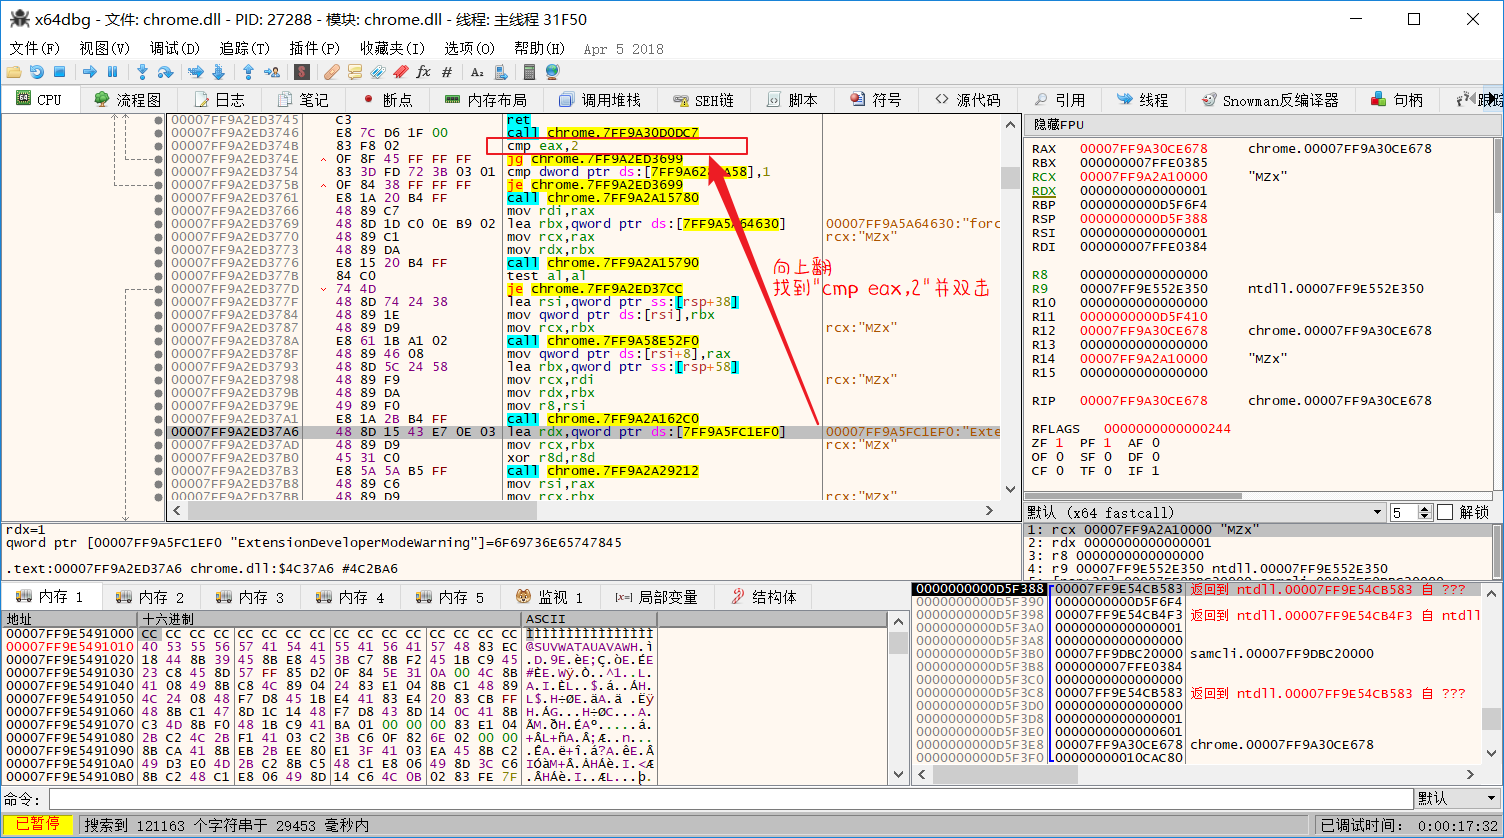Click the trace over dotted down-arrow icon
The image size is (1504, 838).
click(x=218, y=72)
